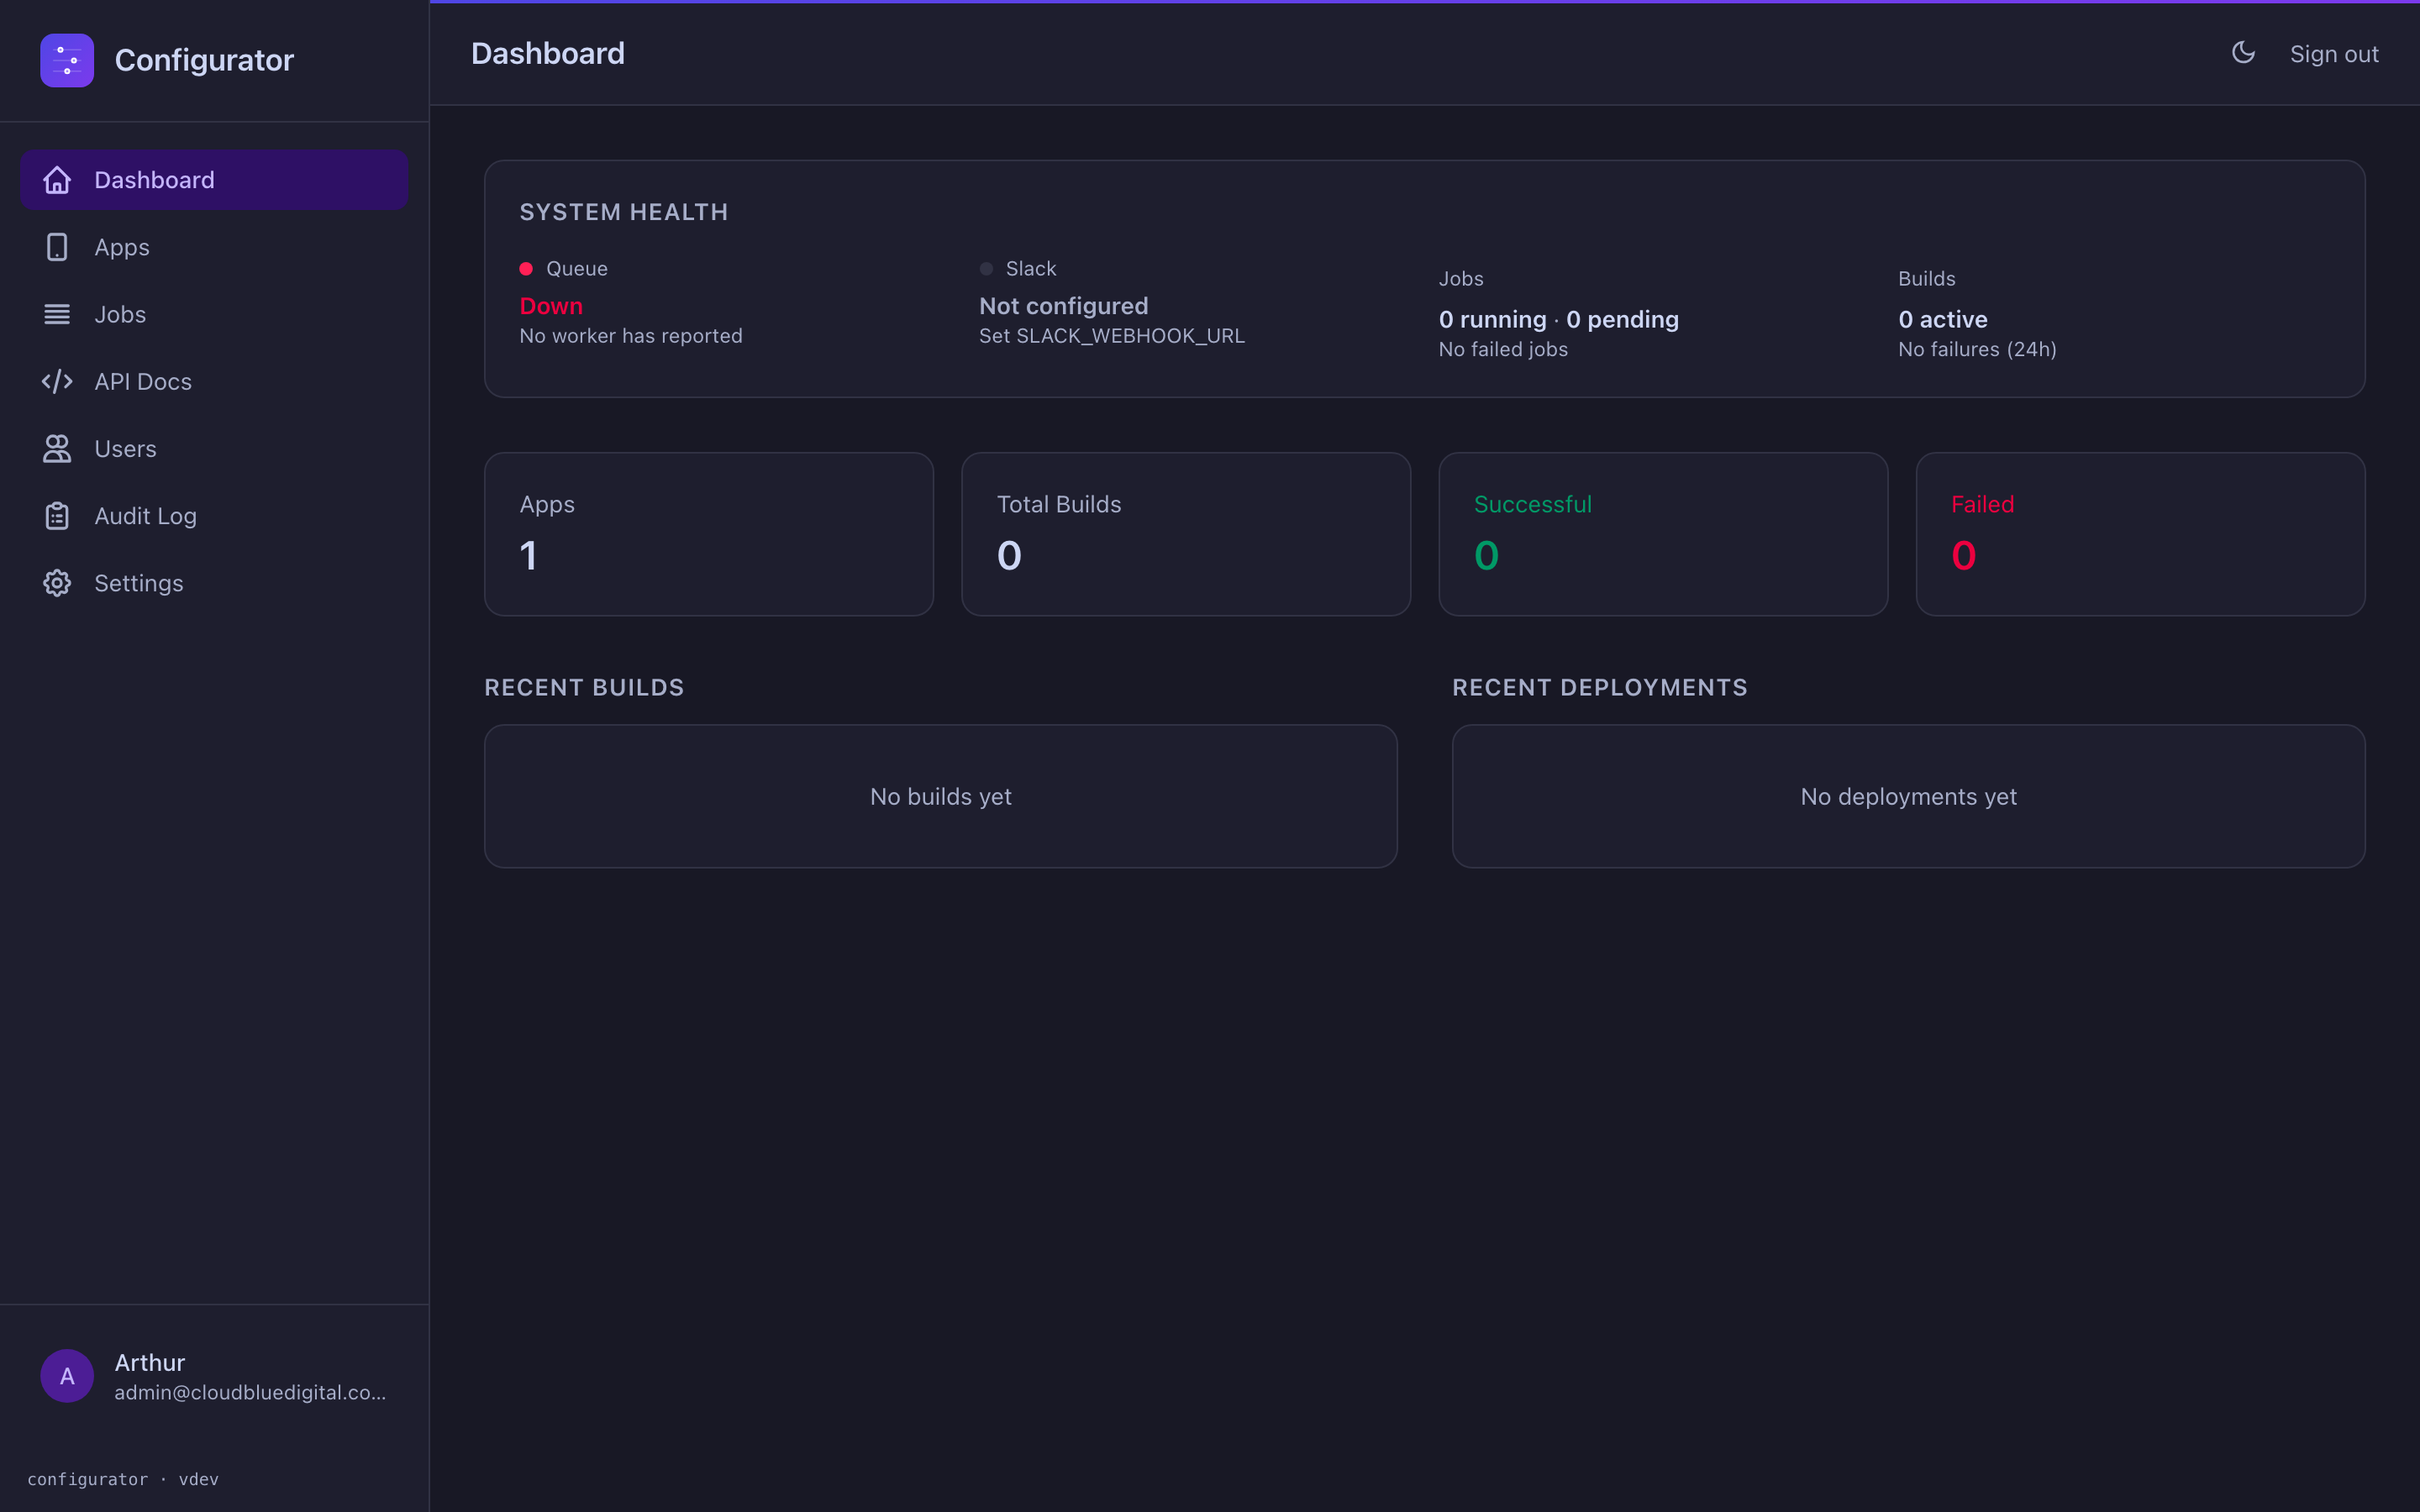Click the 'No builds yet' panel

[x=940, y=796]
